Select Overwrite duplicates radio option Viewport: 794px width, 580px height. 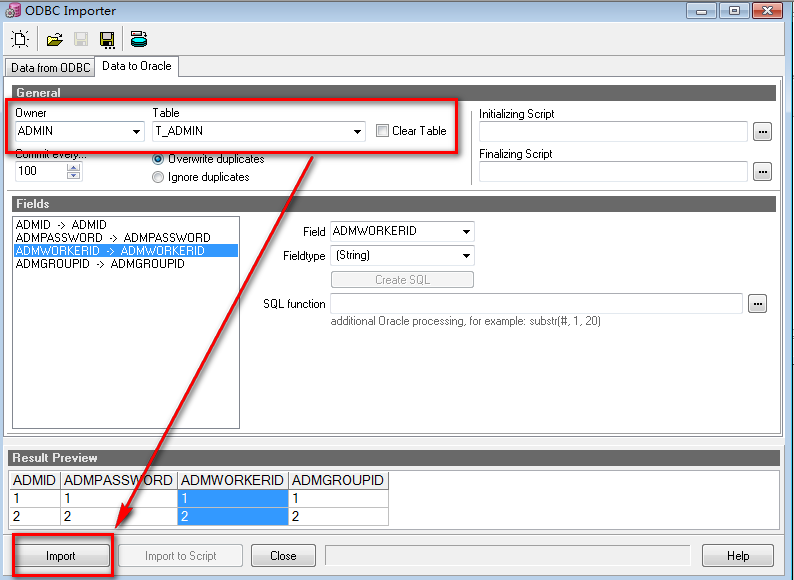[158, 159]
